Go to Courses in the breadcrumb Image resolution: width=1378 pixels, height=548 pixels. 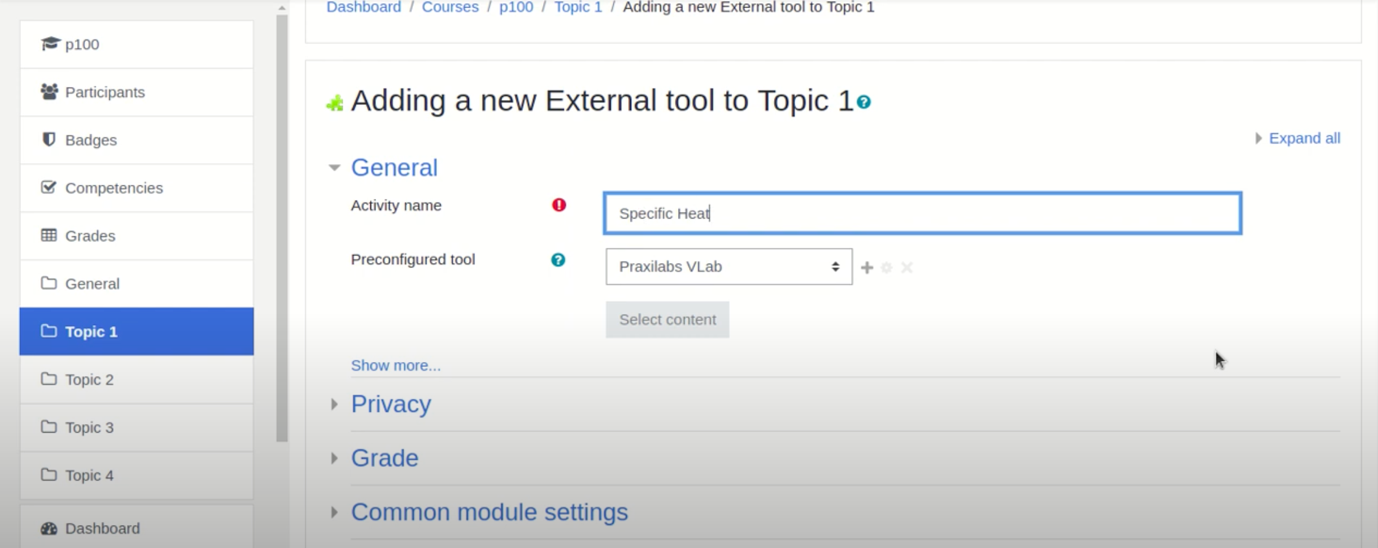pyautogui.click(x=450, y=7)
